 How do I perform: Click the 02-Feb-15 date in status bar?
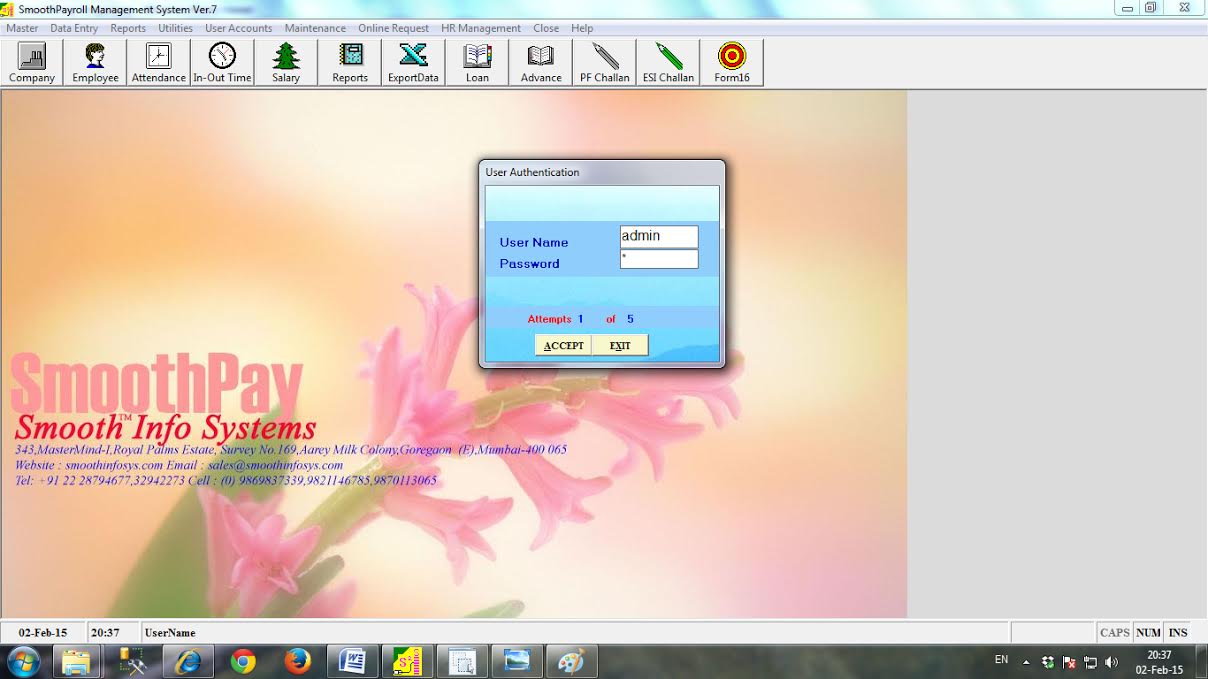pyautogui.click(x=43, y=632)
